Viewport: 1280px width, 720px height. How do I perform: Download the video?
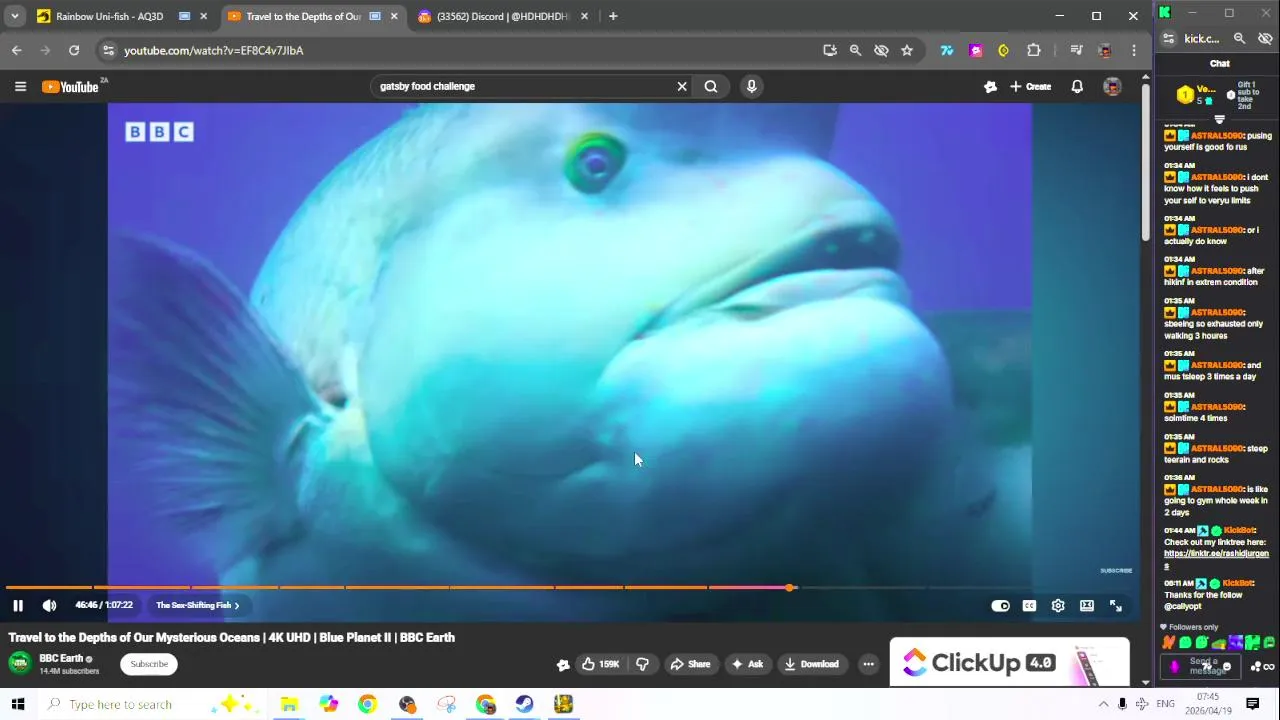click(x=811, y=664)
